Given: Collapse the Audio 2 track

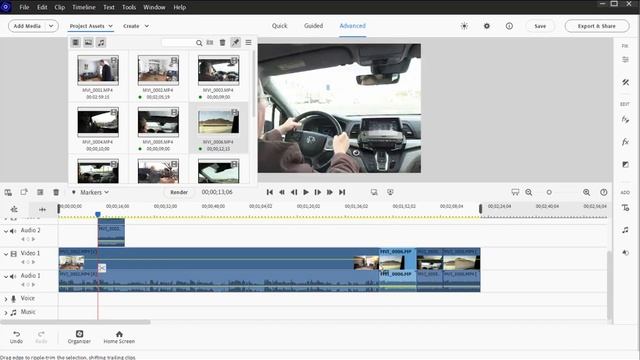Looking at the screenshot, I should coord(6,231).
